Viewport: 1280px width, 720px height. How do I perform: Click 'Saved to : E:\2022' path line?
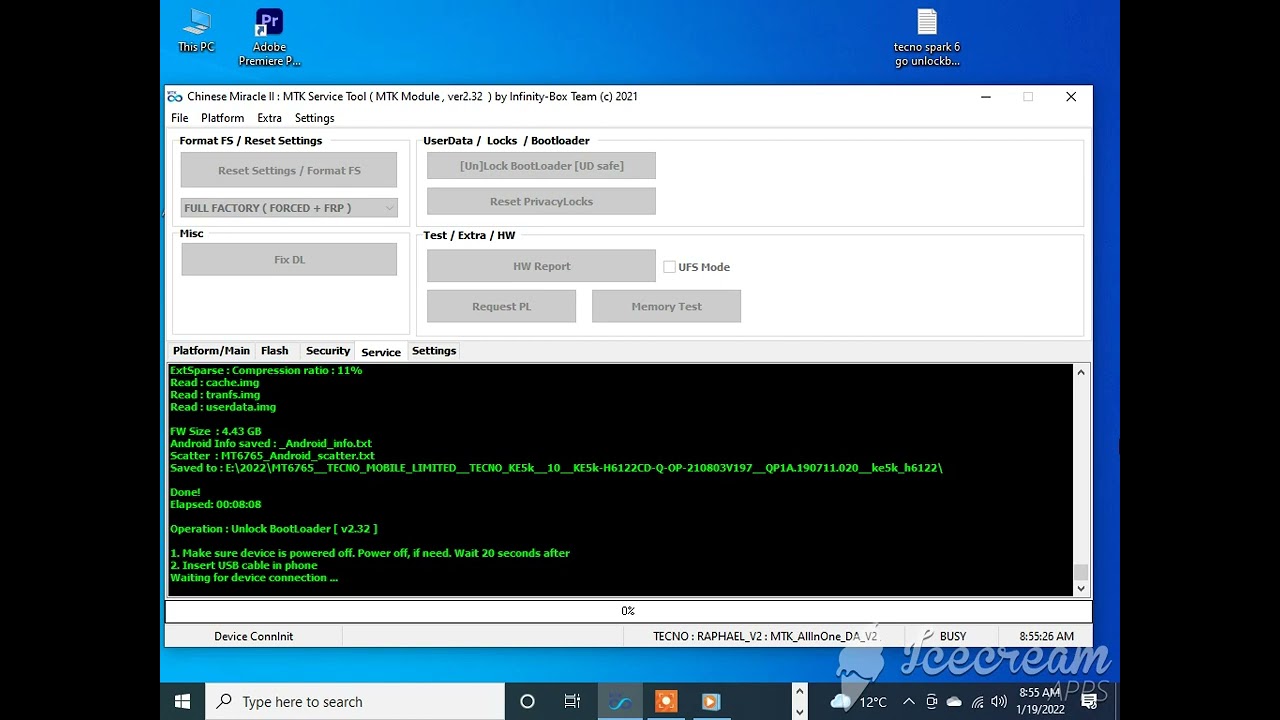(556, 468)
